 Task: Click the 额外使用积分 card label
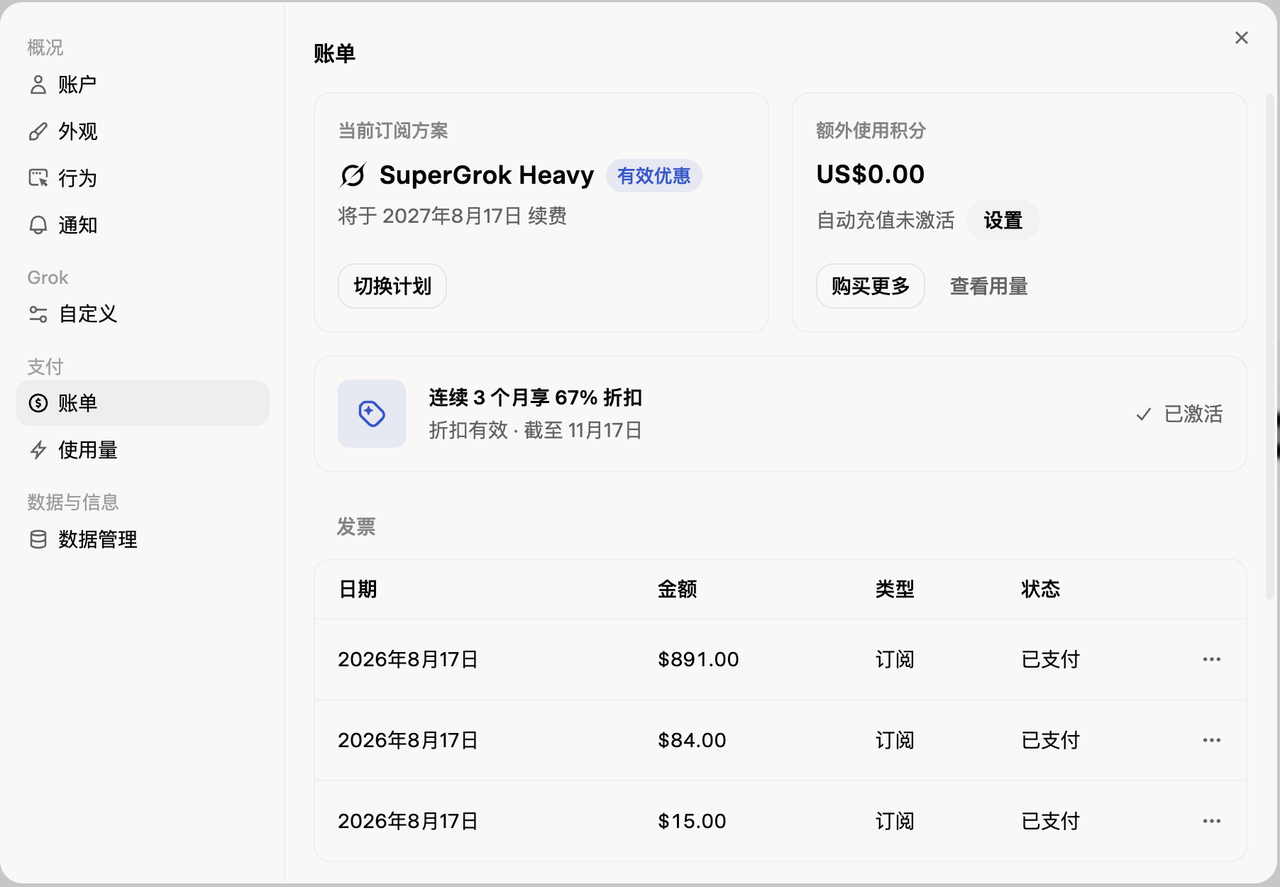click(871, 131)
